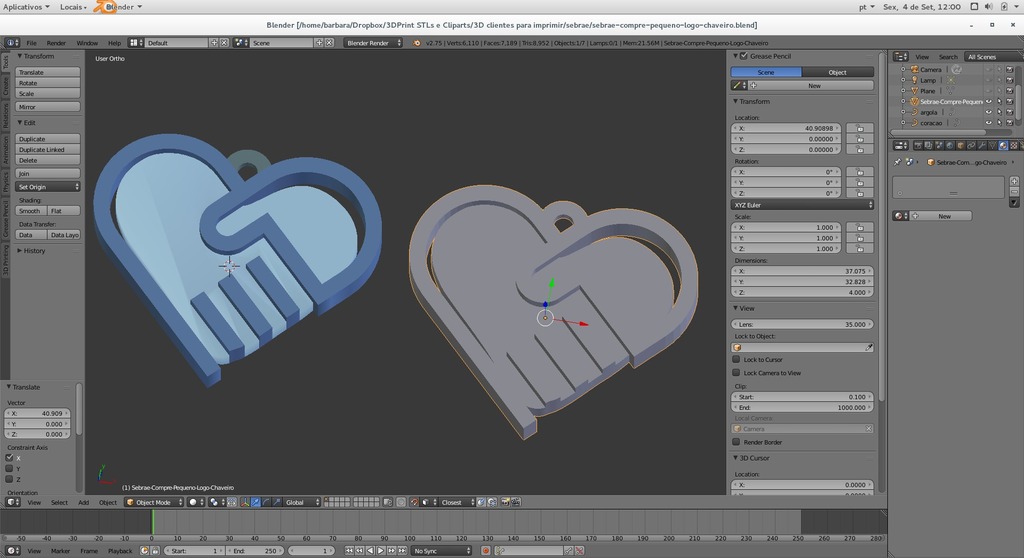
Task: Enable the Render Border checkbox
Action: coord(737,442)
